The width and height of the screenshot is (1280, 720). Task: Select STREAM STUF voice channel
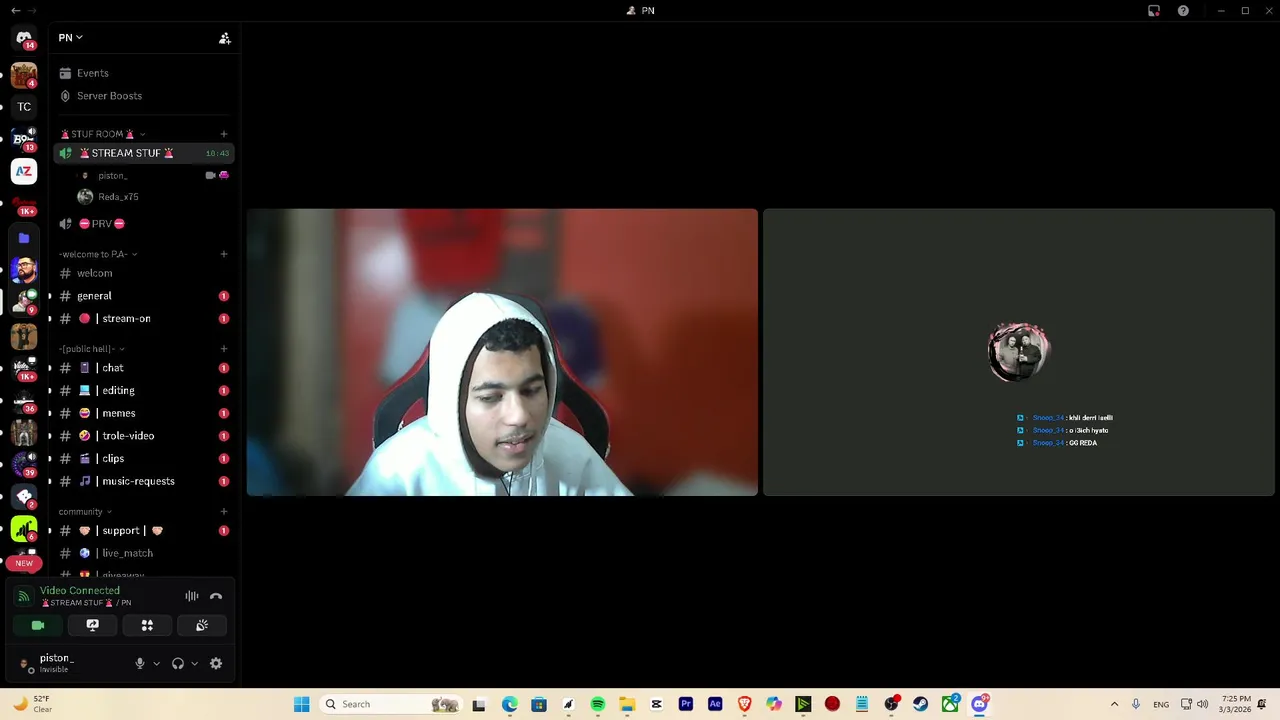[143, 153]
